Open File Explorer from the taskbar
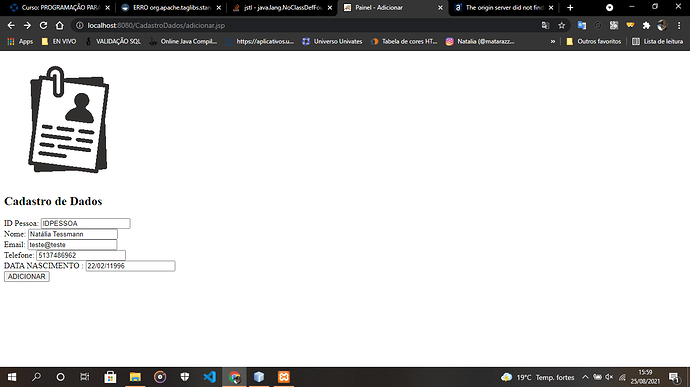The width and height of the screenshot is (690, 387). [135, 377]
